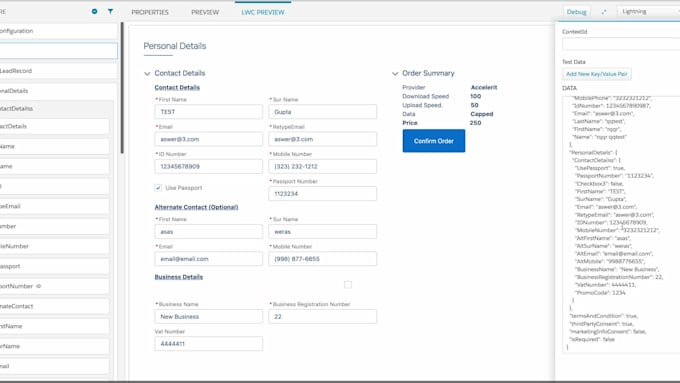Select the ileNumber element in structure tree
680x383 pixels.
54,246
